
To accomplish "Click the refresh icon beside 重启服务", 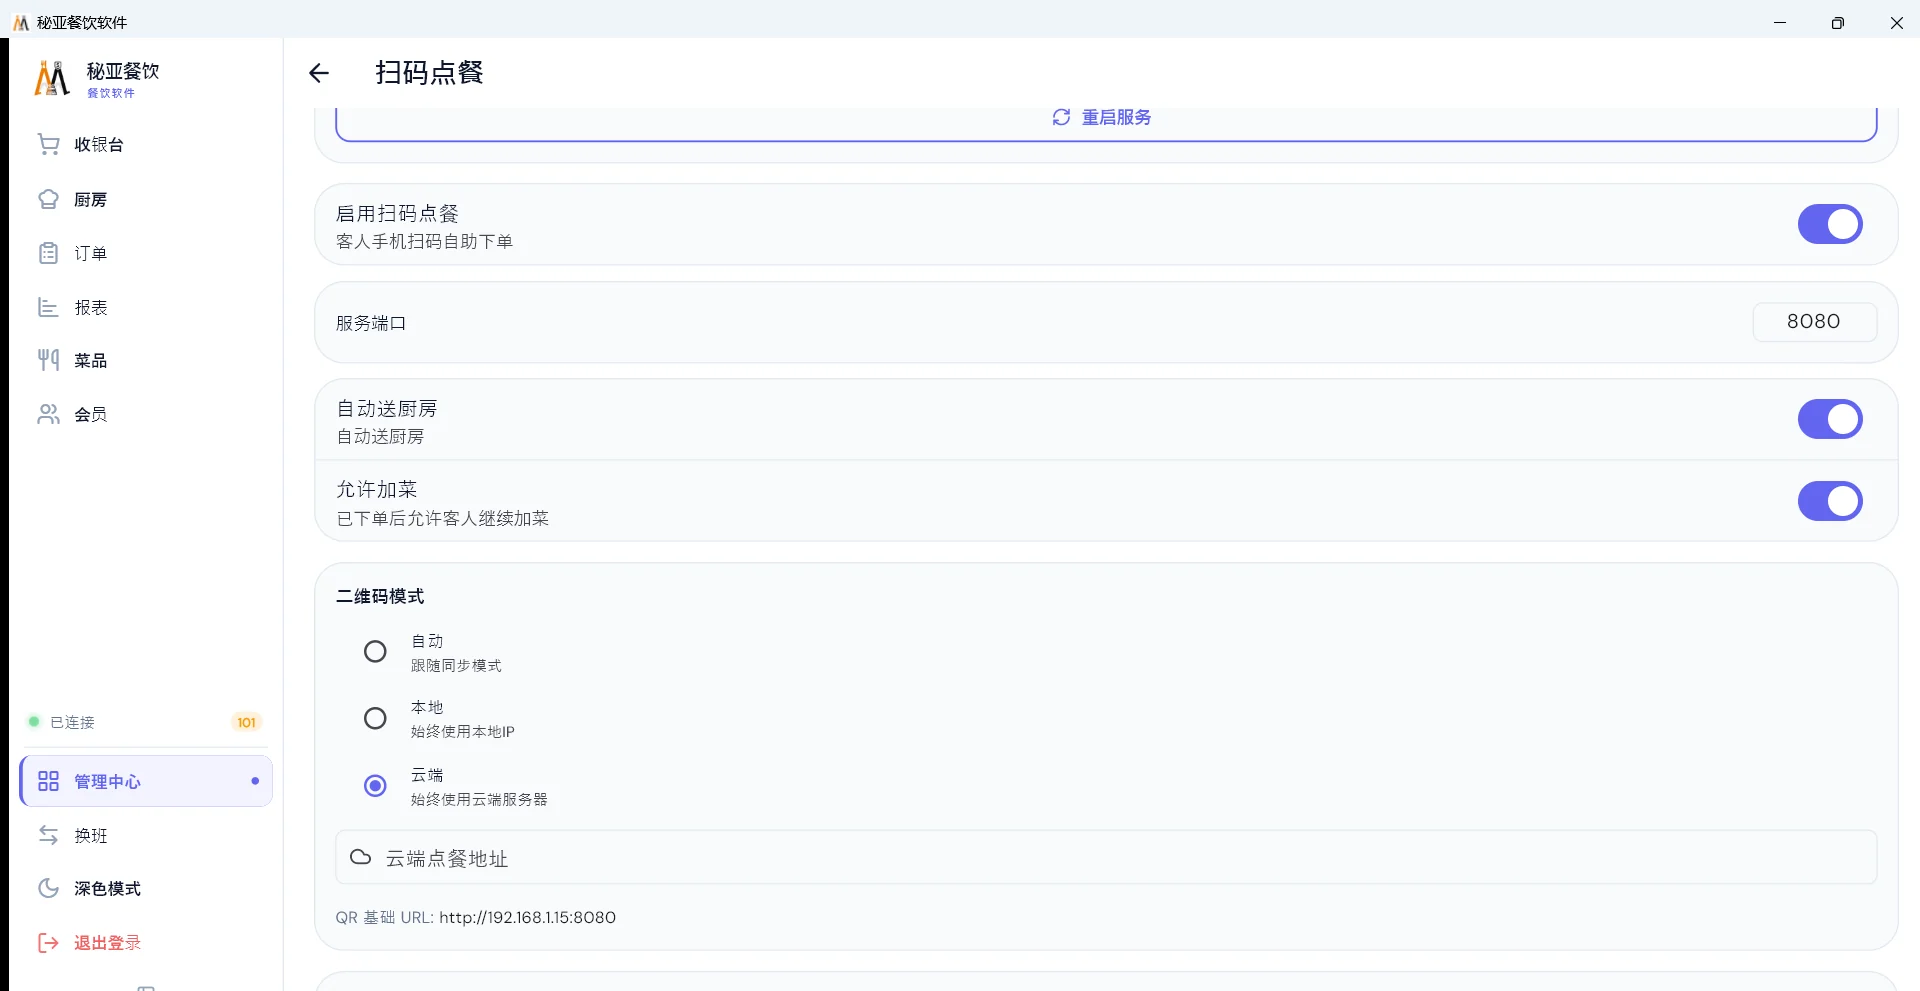I will tap(1061, 117).
